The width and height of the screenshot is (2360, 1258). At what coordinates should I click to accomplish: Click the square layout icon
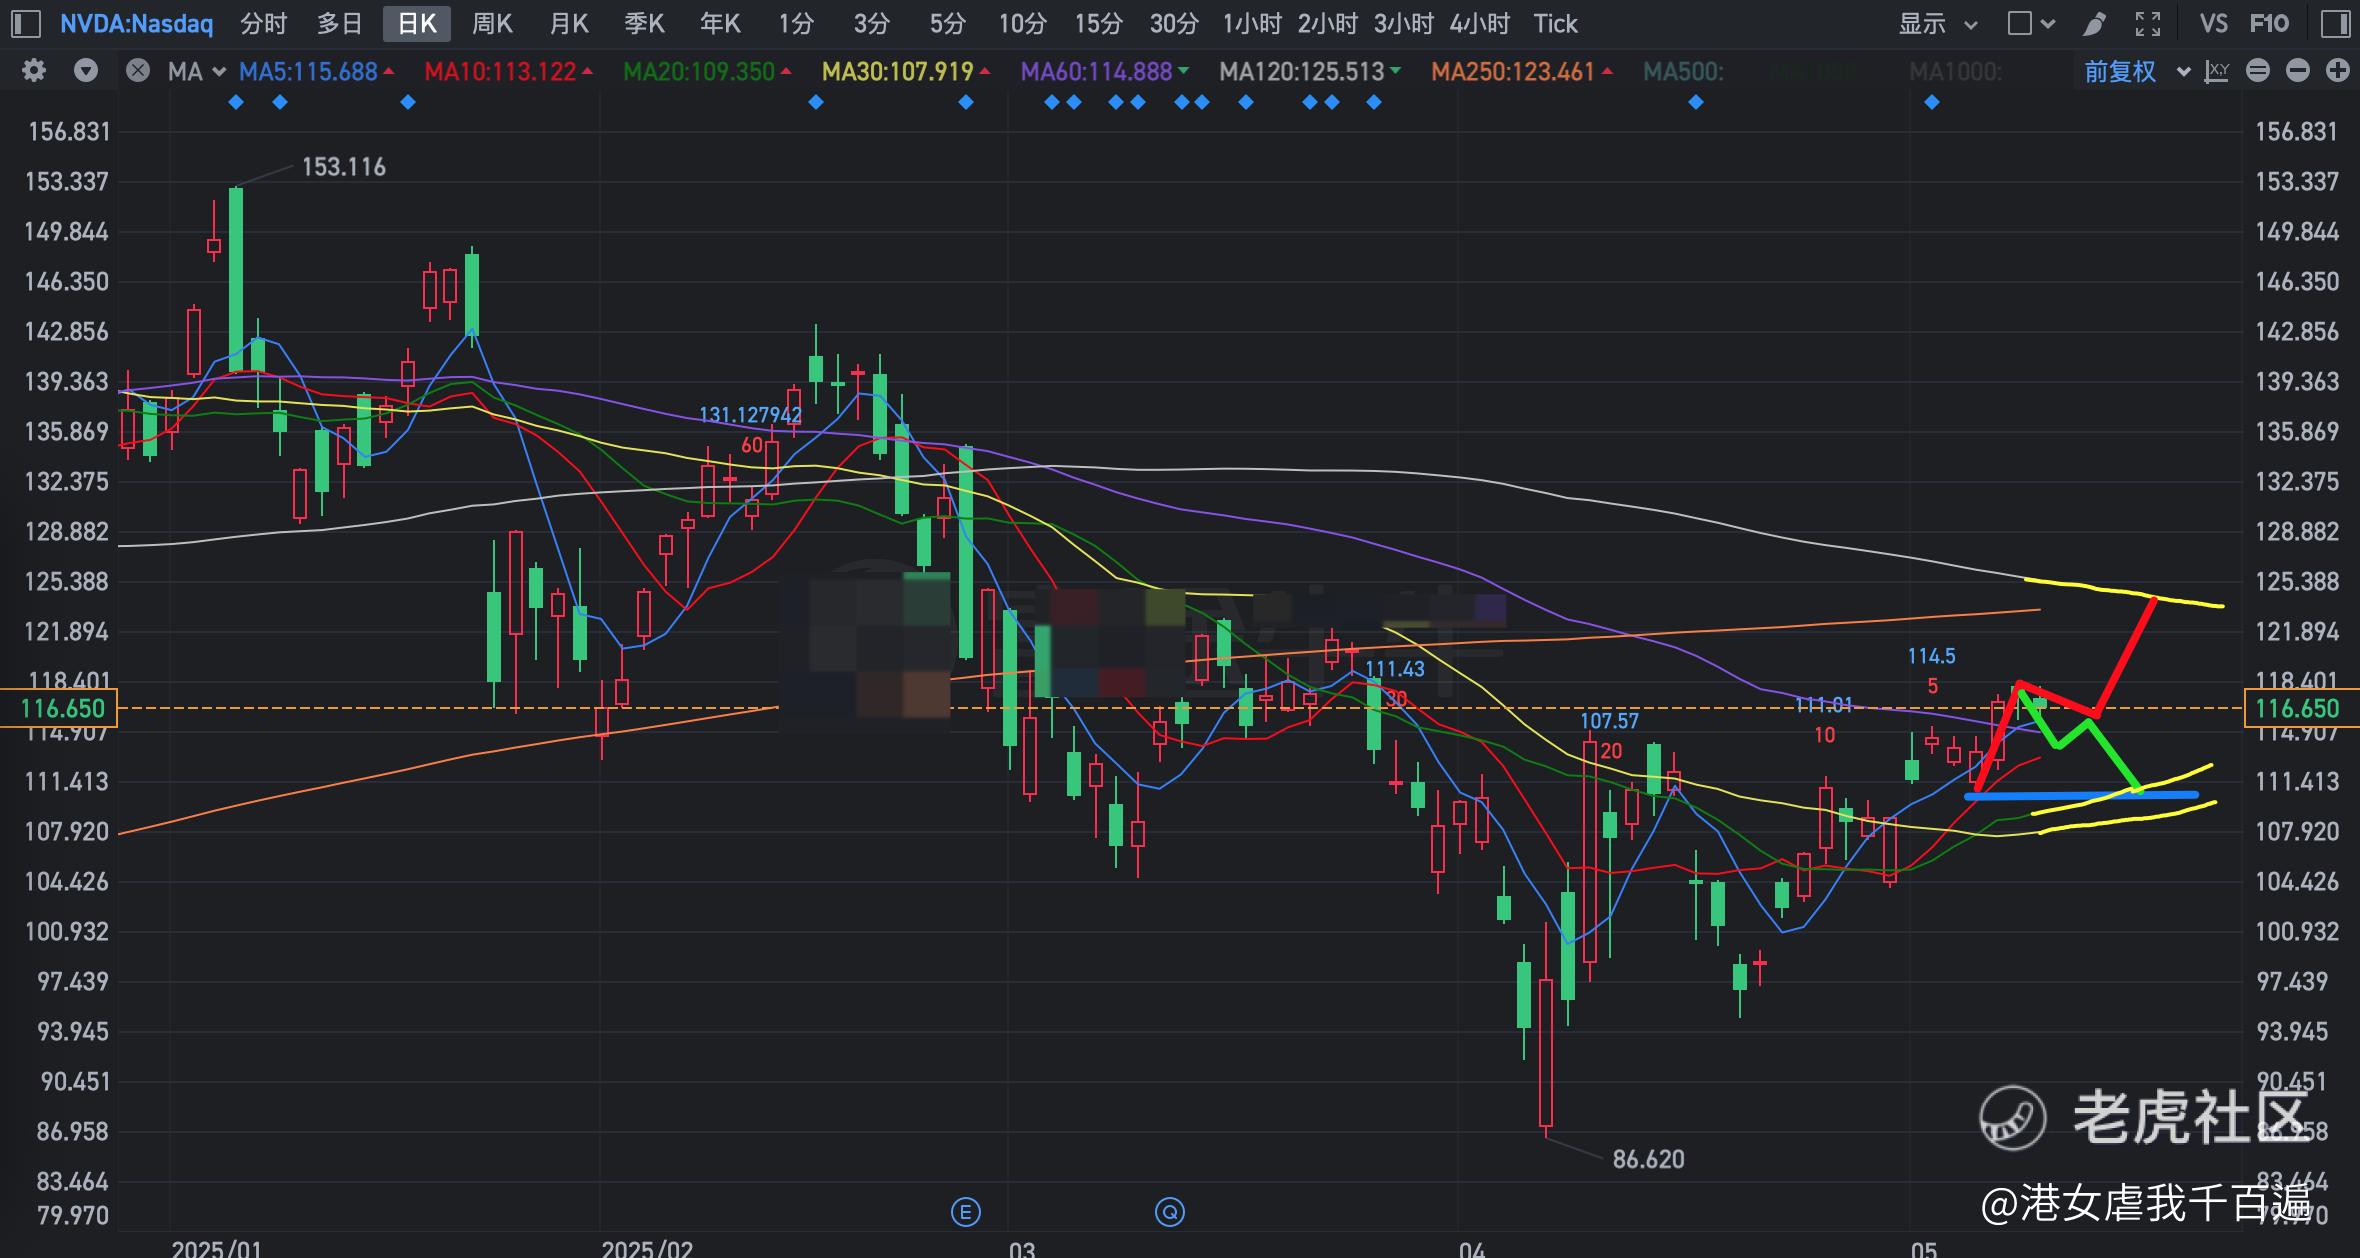pos(2020,23)
